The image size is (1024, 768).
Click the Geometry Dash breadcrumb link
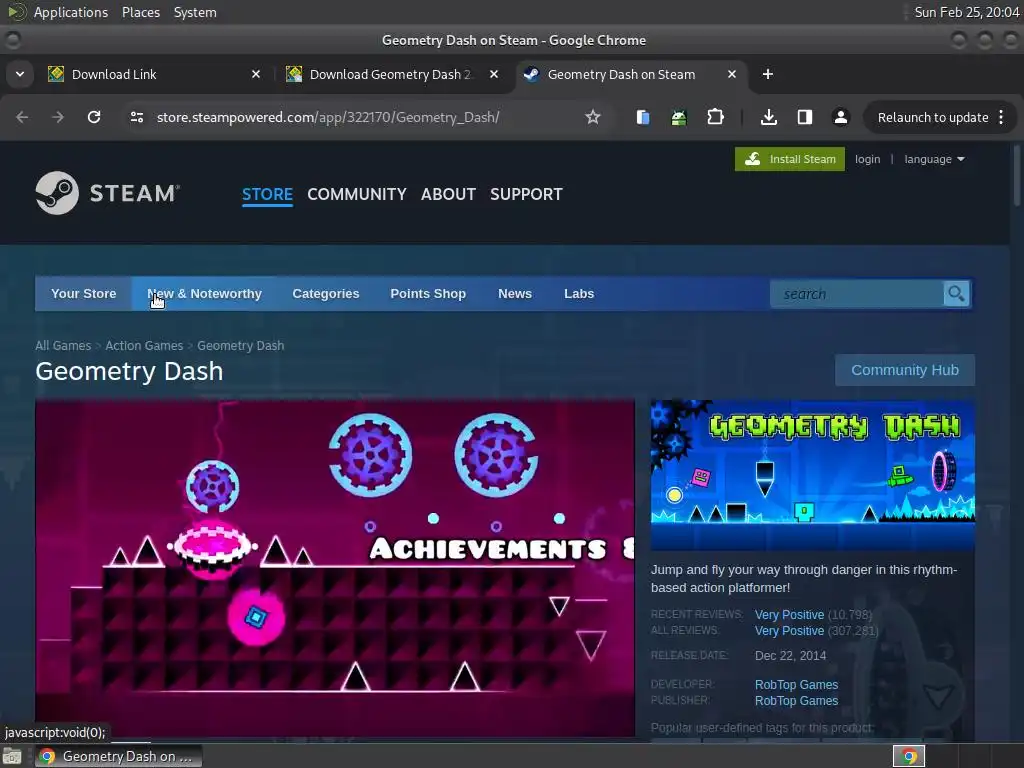click(x=240, y=345)
